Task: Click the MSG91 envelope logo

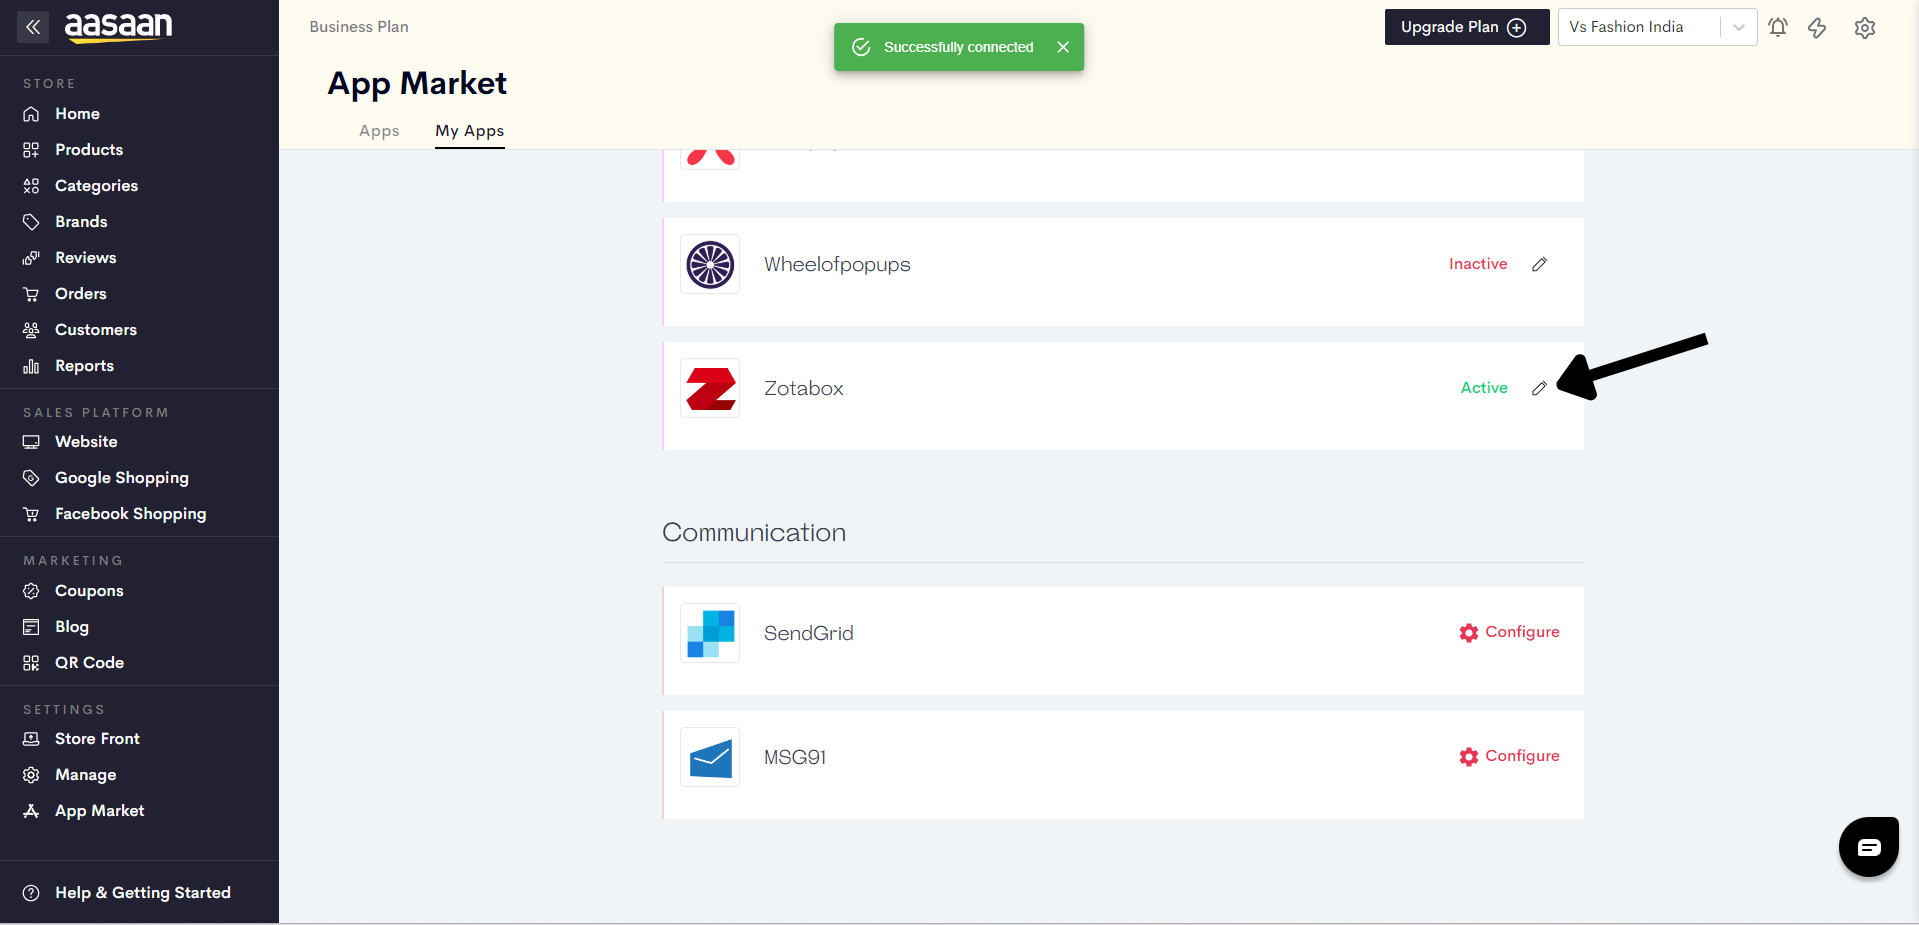Action: [710, 757]
